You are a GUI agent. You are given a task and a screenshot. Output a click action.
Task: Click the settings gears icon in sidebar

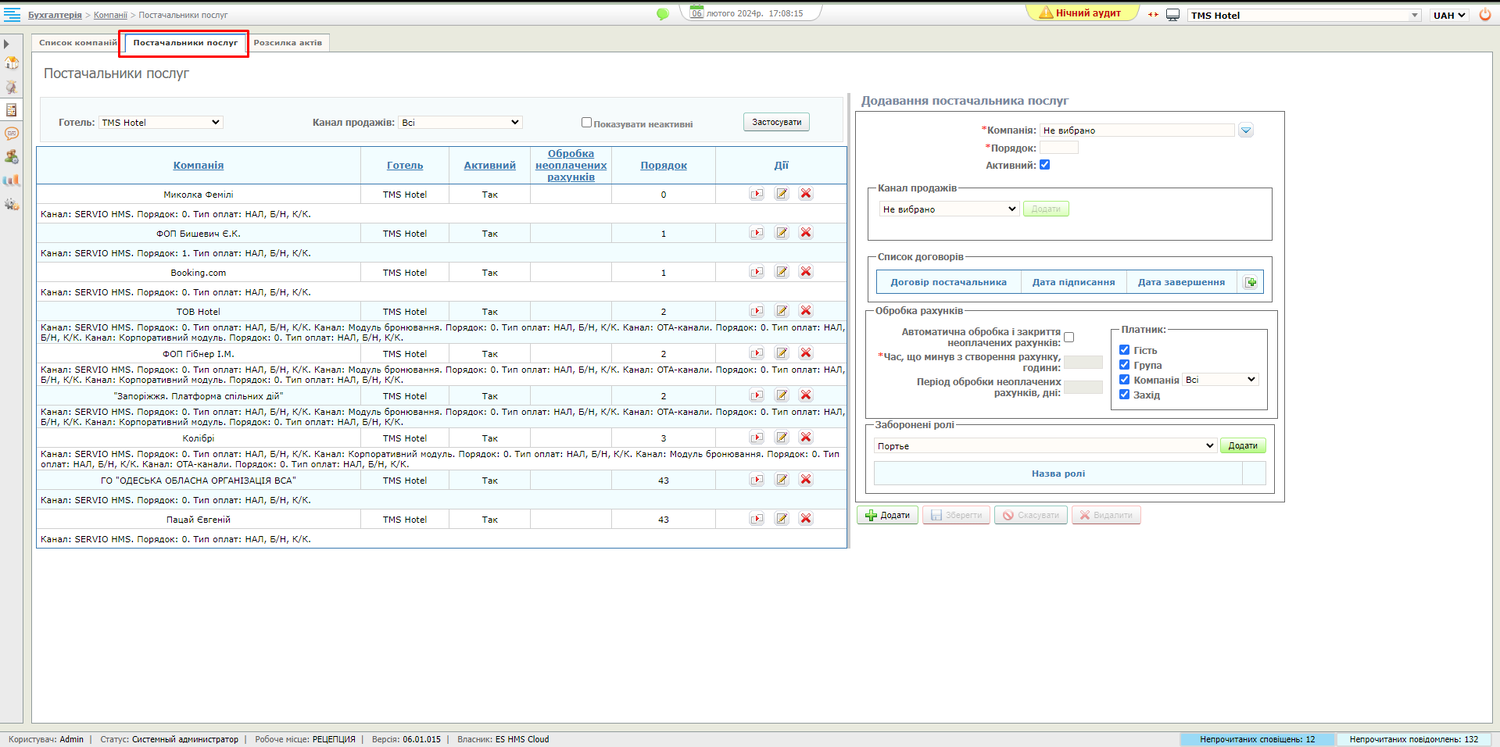[x=12, y=204]
